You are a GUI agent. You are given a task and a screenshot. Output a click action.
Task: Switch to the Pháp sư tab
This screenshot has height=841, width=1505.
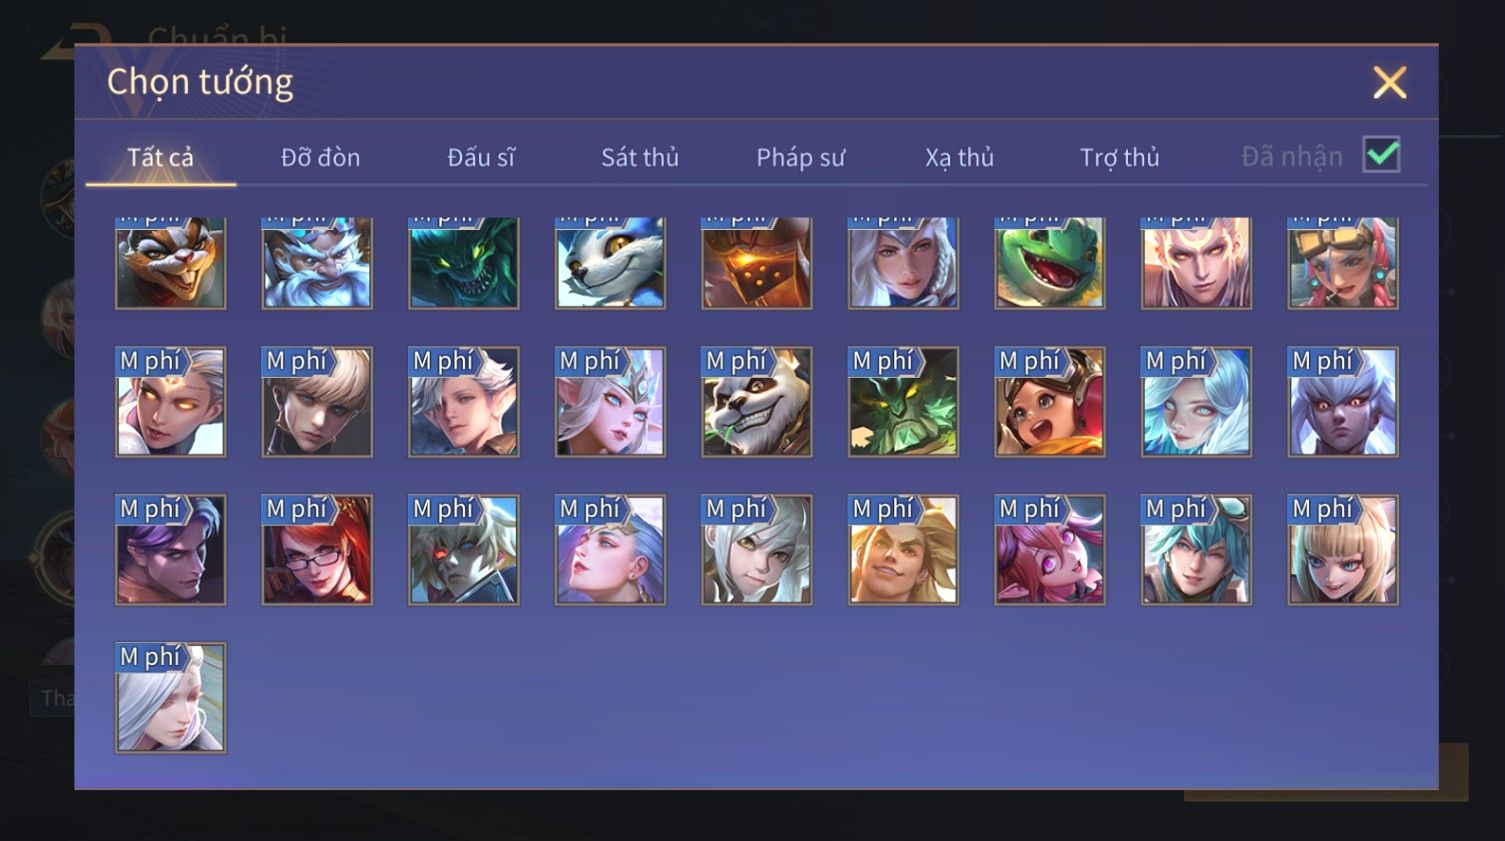pos(800,157)
